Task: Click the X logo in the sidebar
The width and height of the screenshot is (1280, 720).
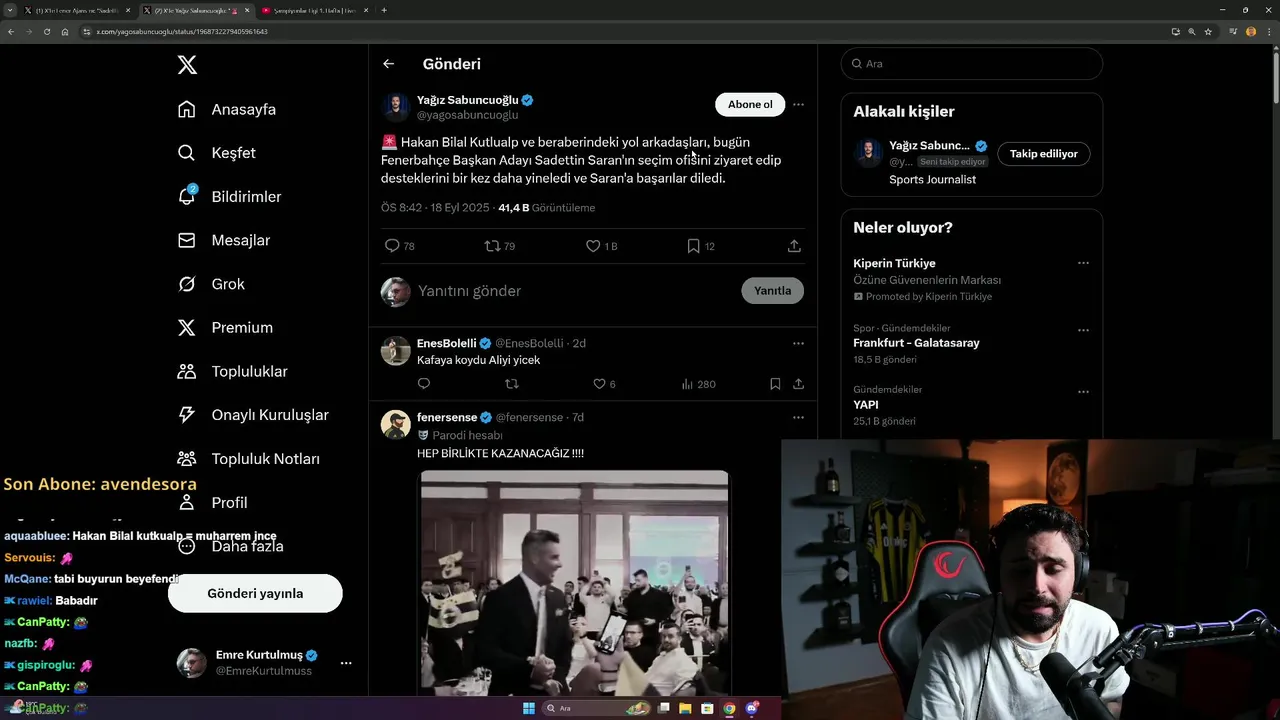Action: point(187,65)
